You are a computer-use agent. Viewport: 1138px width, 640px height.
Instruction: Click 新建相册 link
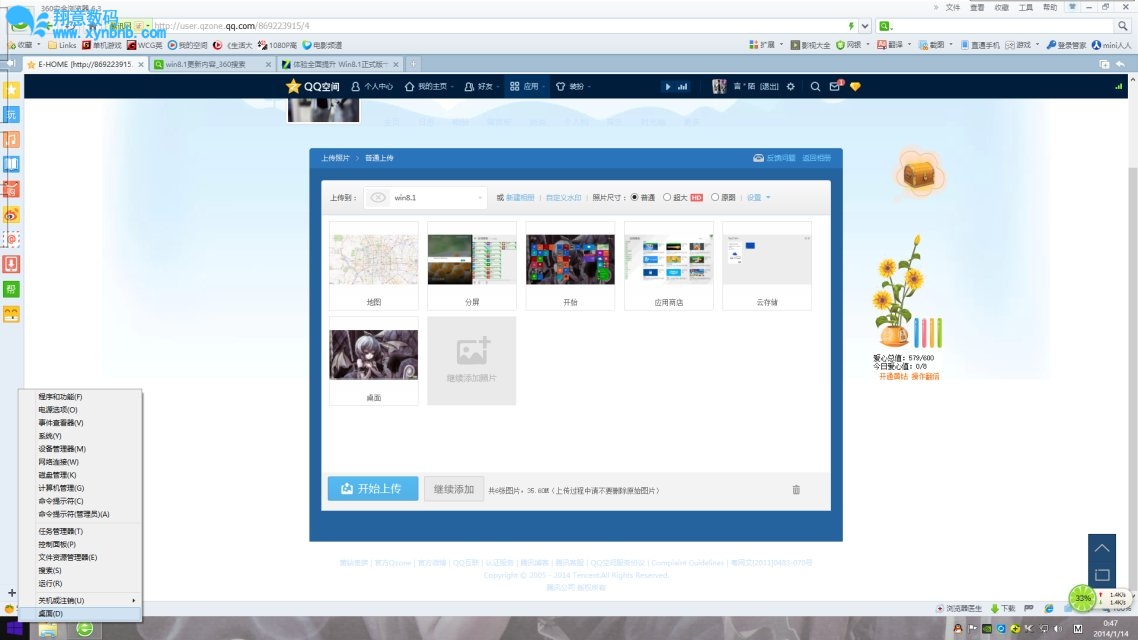point(520,197)
